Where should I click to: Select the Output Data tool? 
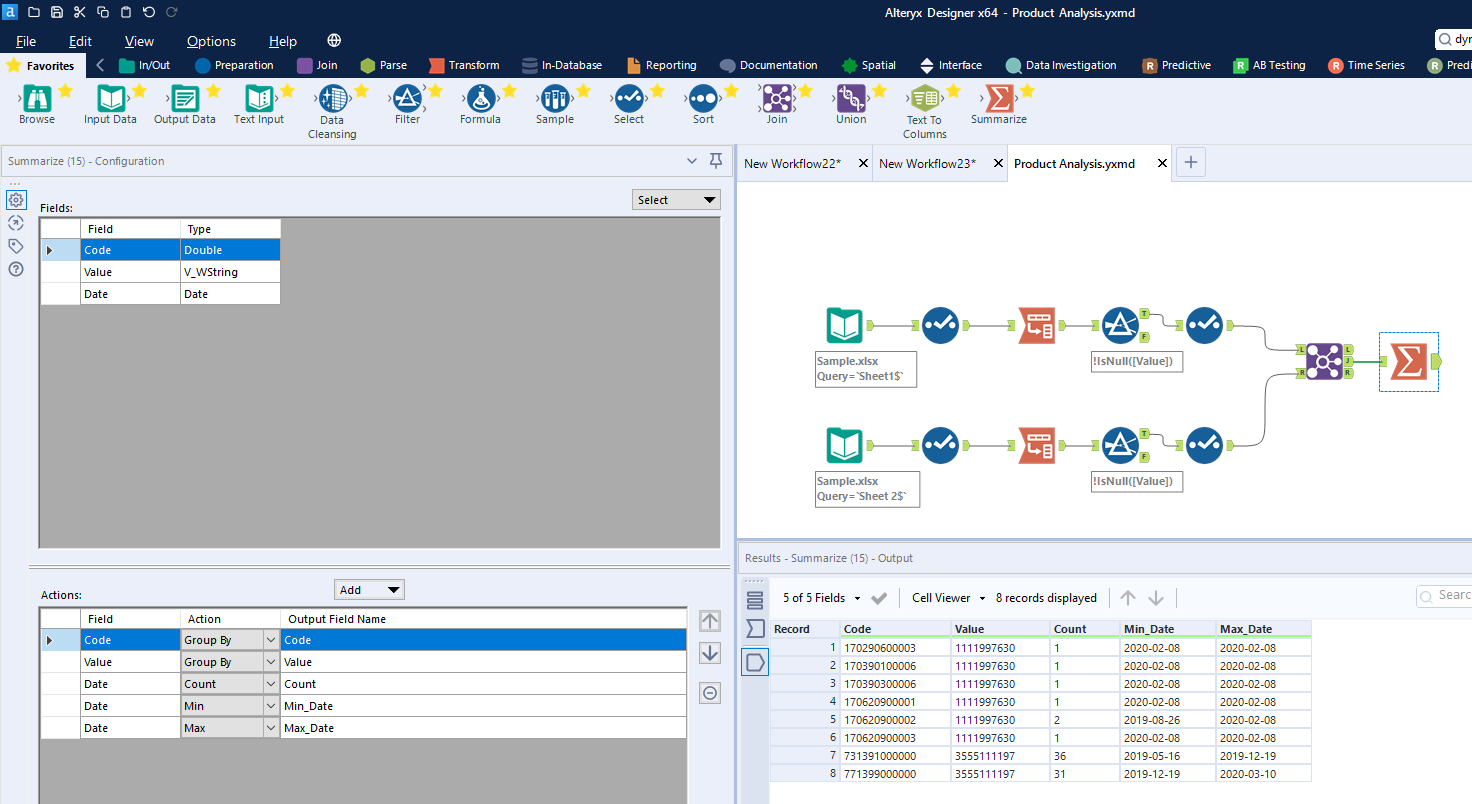click(184, 100)
